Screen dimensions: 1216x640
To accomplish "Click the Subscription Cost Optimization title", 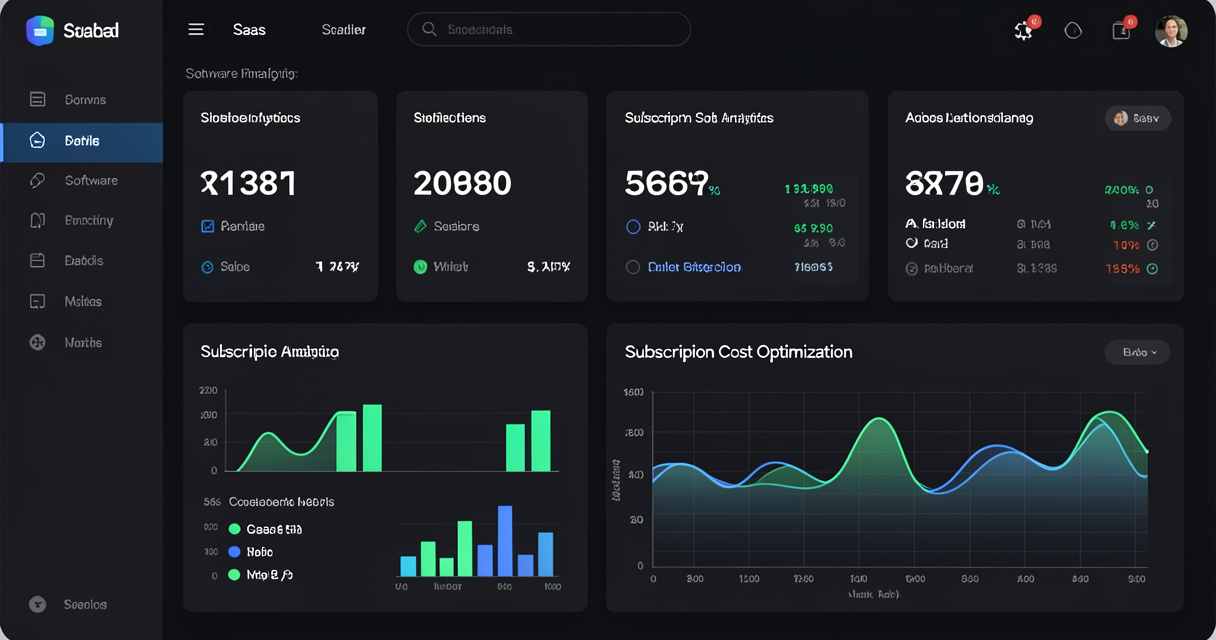I will click(739, 352).
